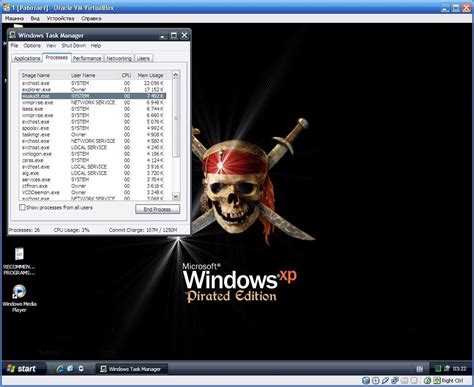
Task: Open the Устройства menu in VirtualBox
Action: 60,18
